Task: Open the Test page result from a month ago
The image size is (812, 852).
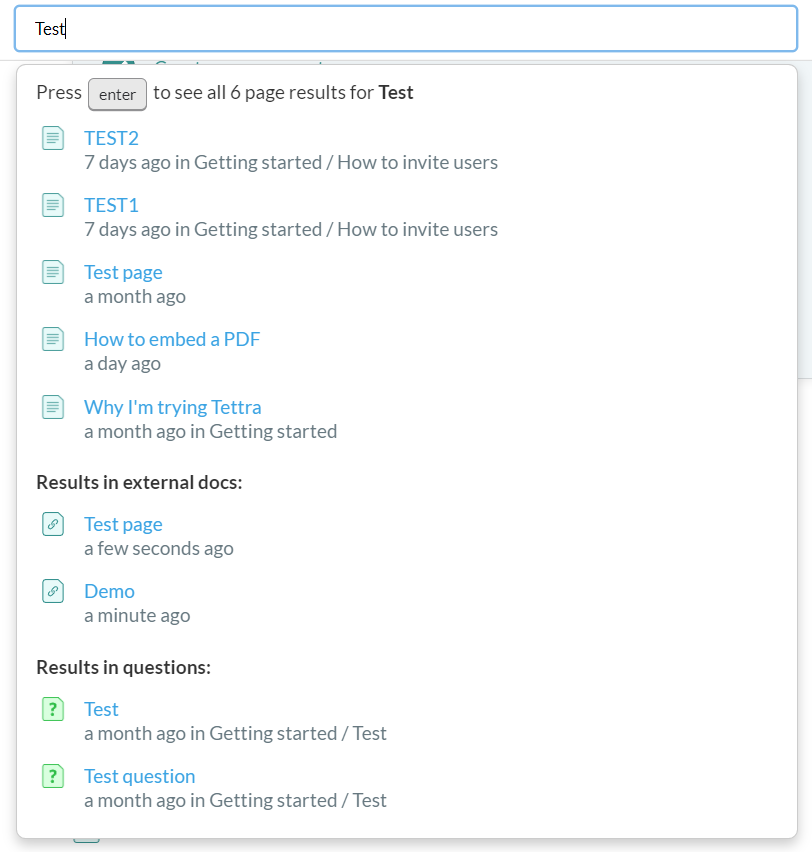Action: (123, 272)
